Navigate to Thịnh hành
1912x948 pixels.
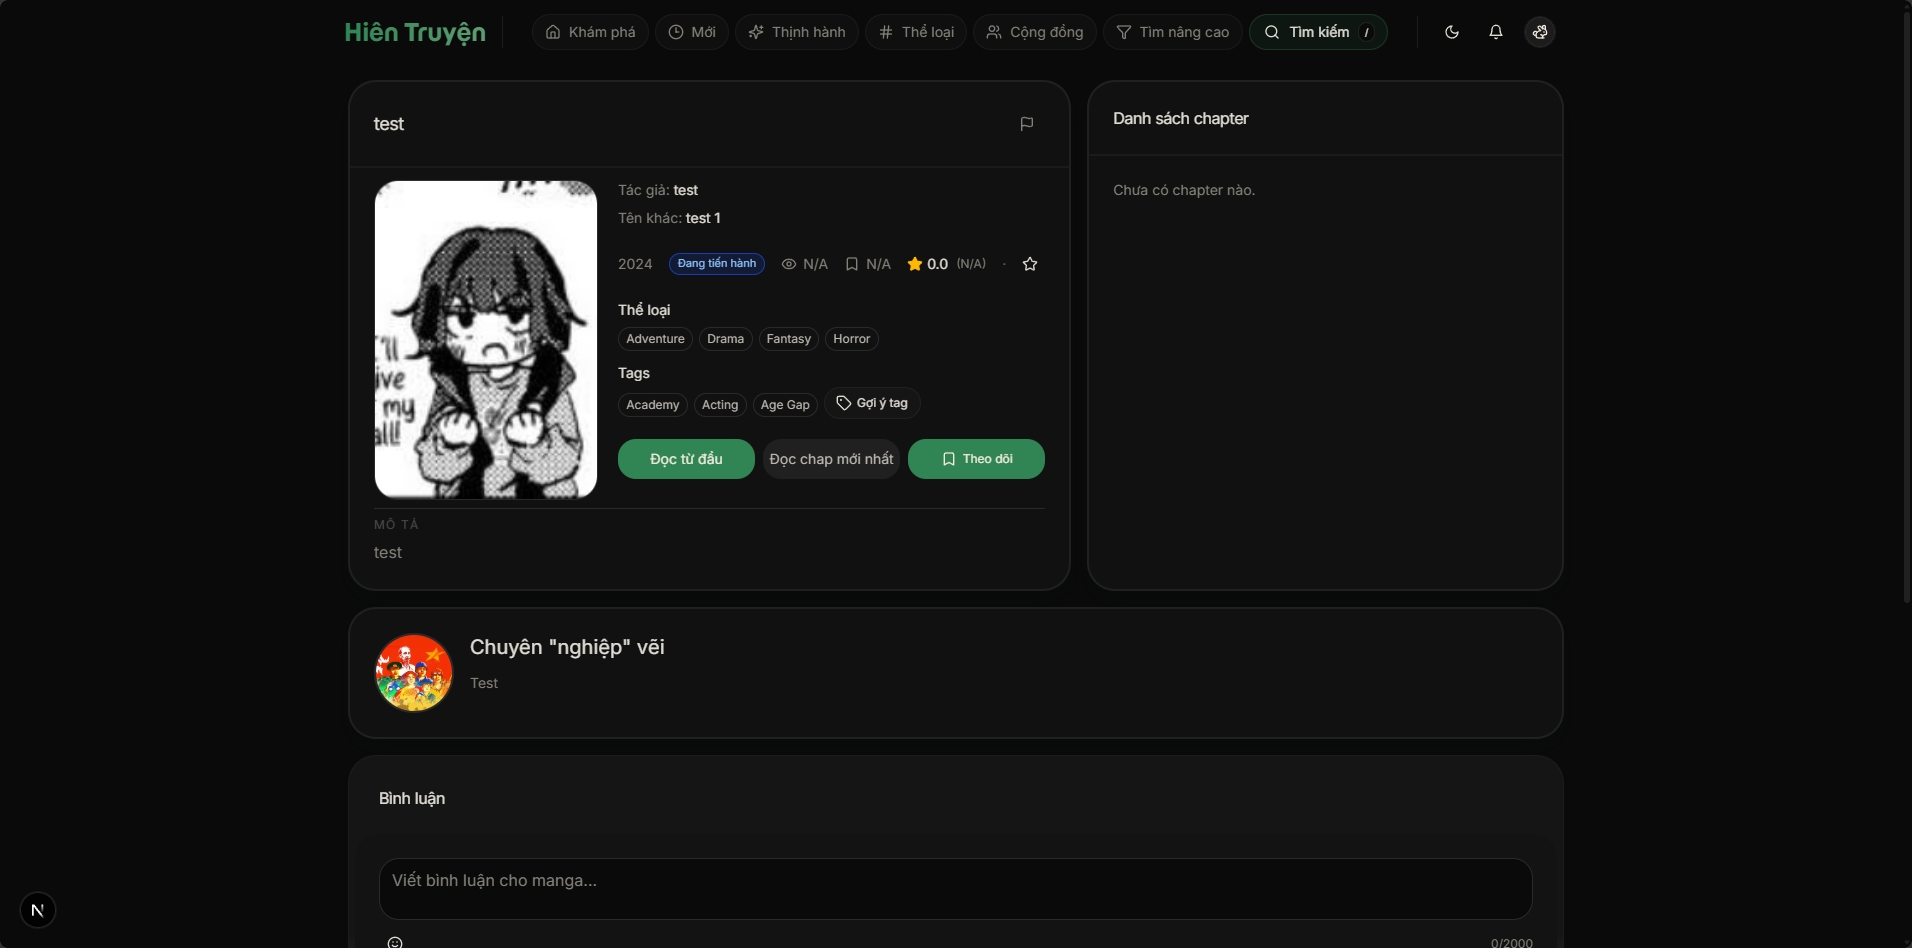[x=797, y=32]
